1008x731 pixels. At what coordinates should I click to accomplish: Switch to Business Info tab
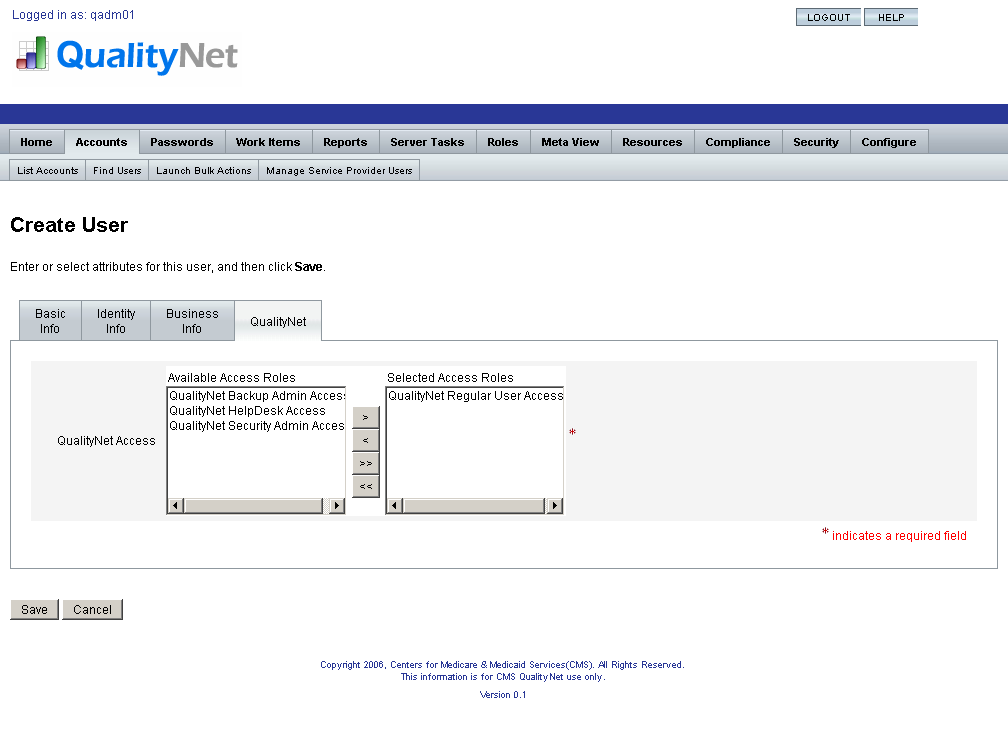pos(192,321)
